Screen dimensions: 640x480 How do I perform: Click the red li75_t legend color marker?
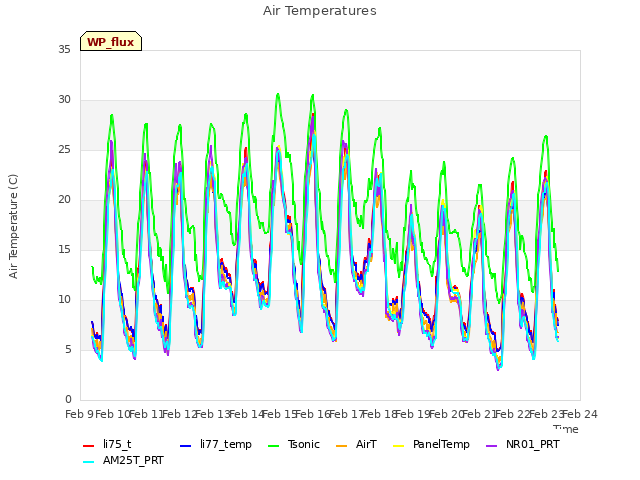[89, 445]
